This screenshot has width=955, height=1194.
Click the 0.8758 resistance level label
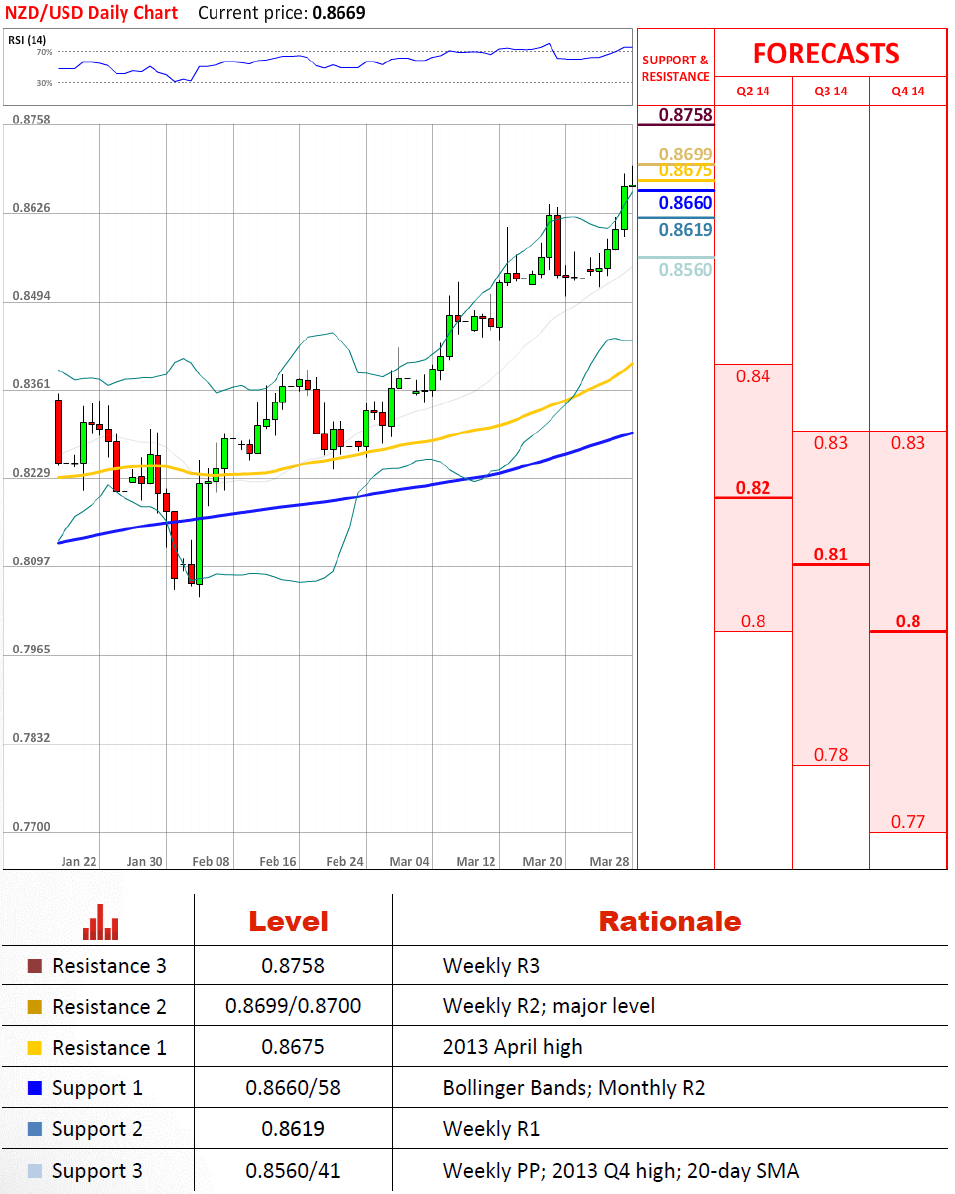tap(685, 115)
